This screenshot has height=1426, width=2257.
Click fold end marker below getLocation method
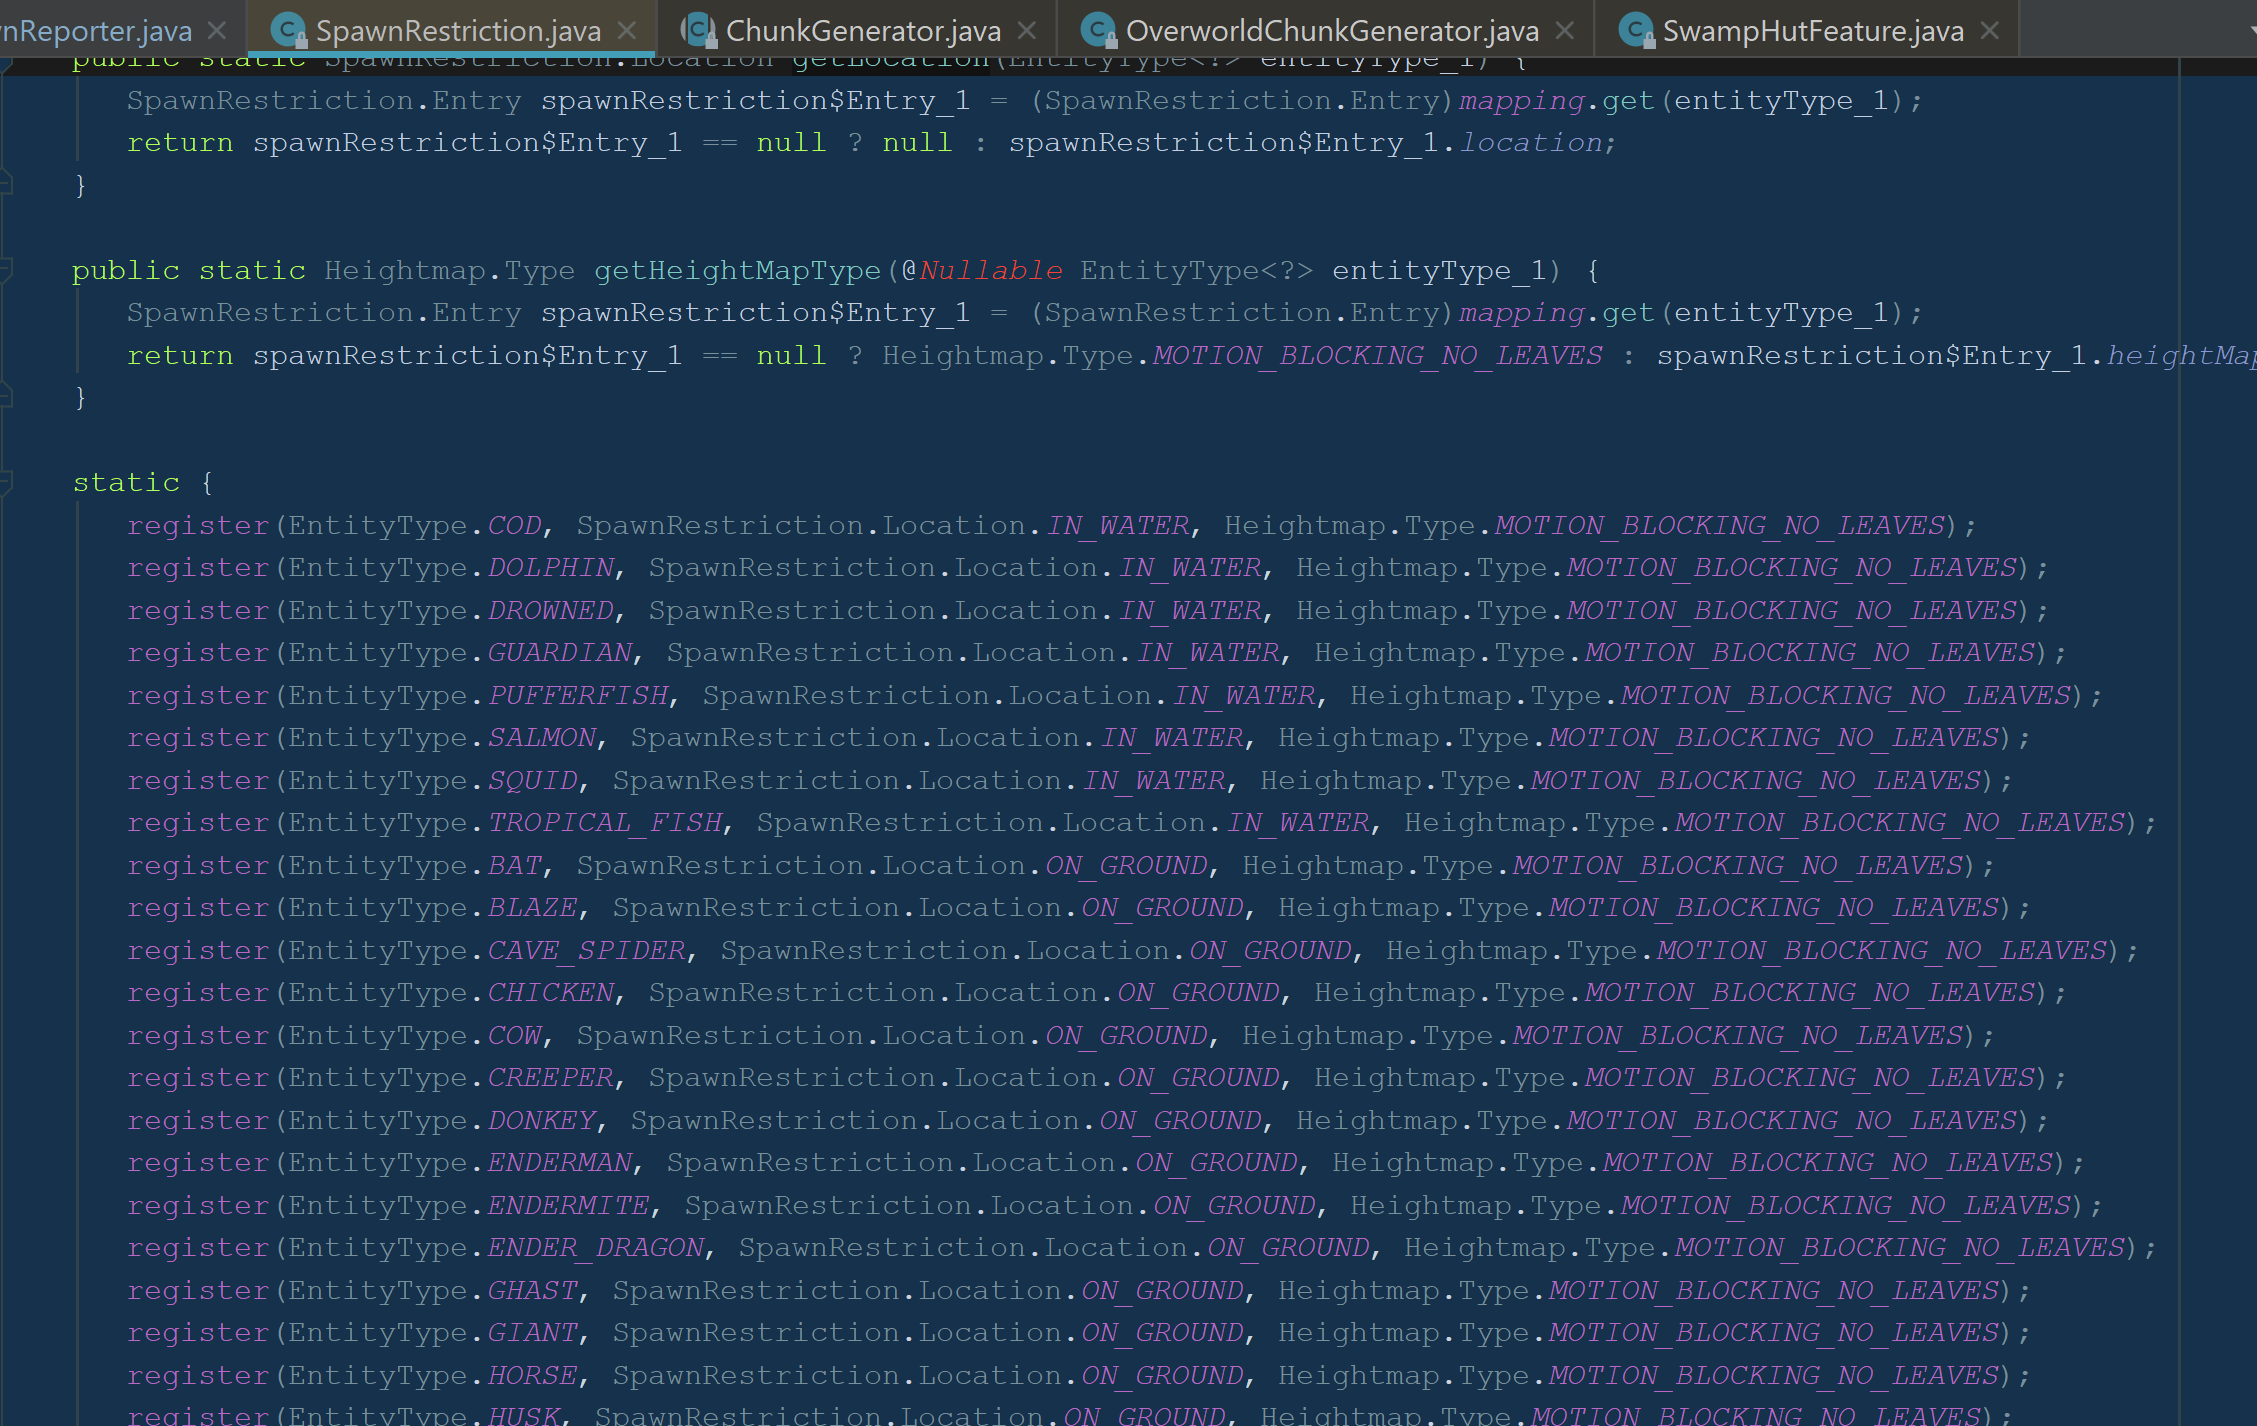[6, 185]
